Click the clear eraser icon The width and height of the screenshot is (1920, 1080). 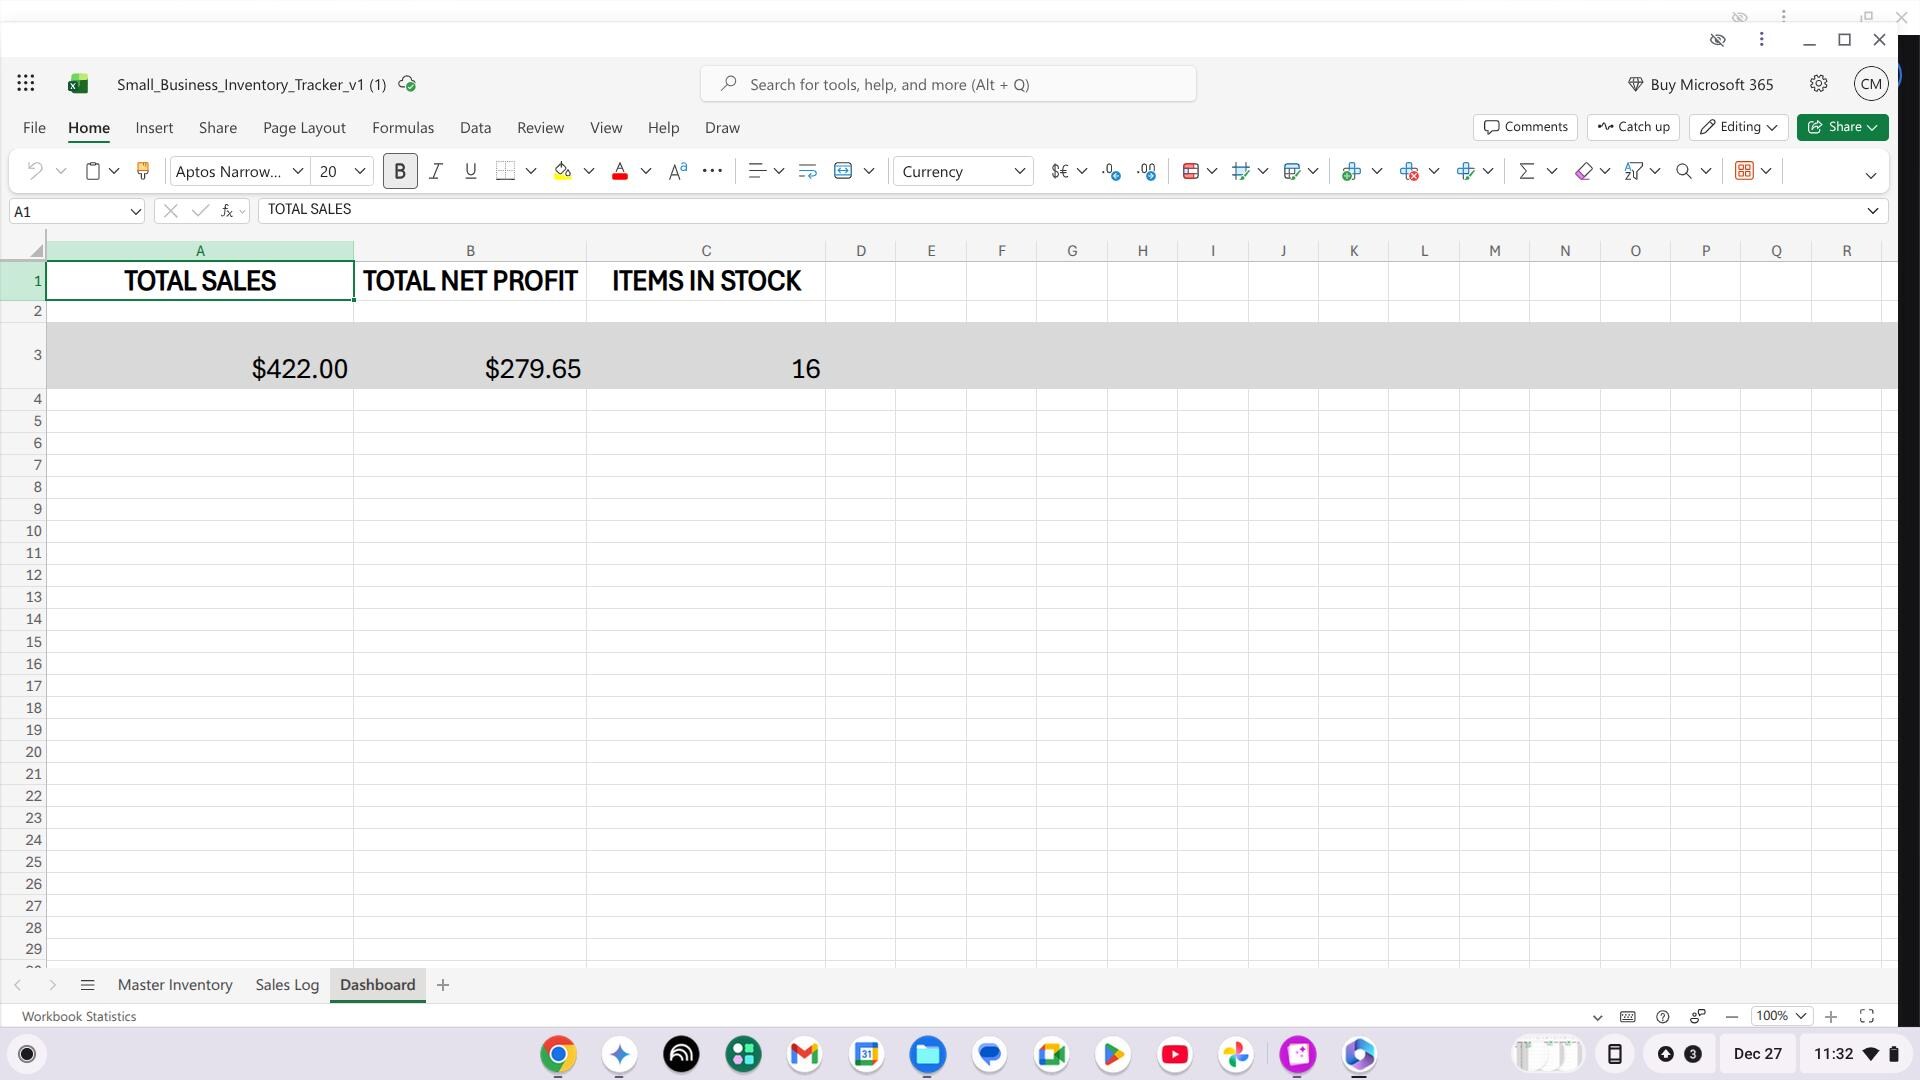point(1583,172)
